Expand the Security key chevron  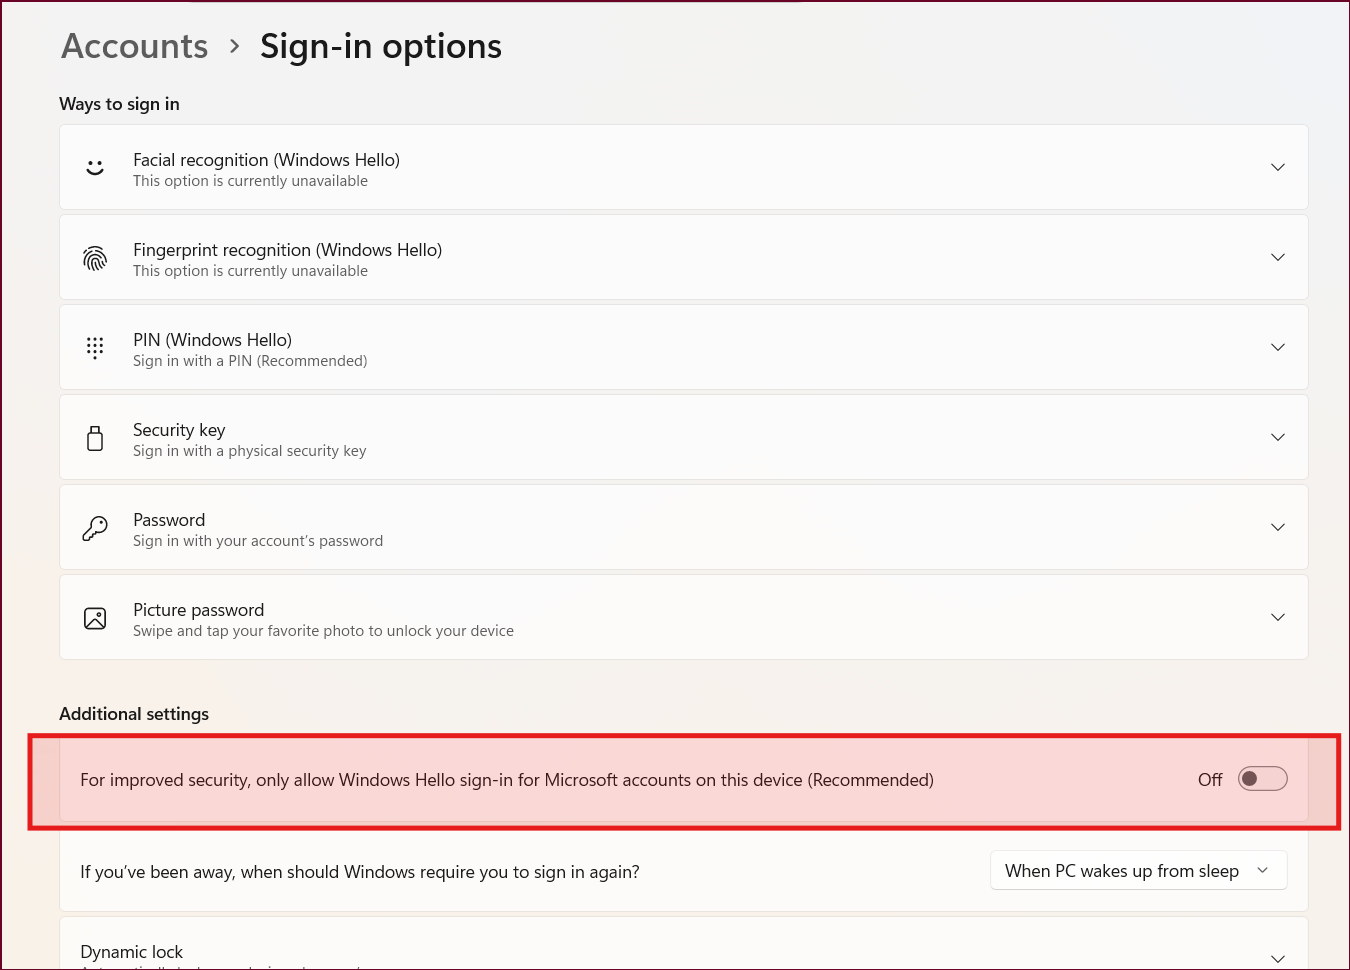pyautogui.click(x=1278, y=437)
